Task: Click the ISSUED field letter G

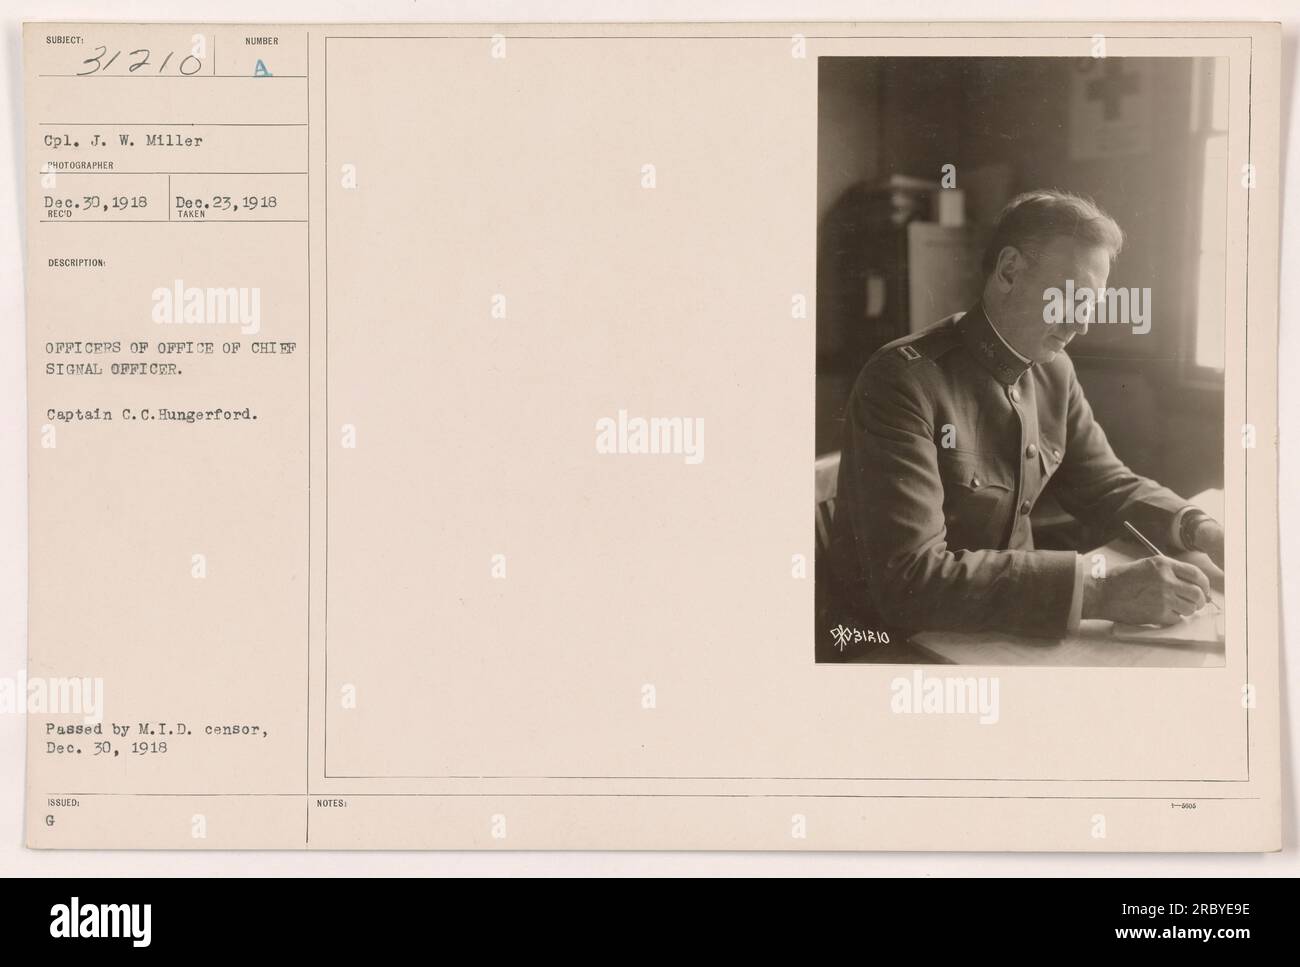Action: [x=50, y=817]
